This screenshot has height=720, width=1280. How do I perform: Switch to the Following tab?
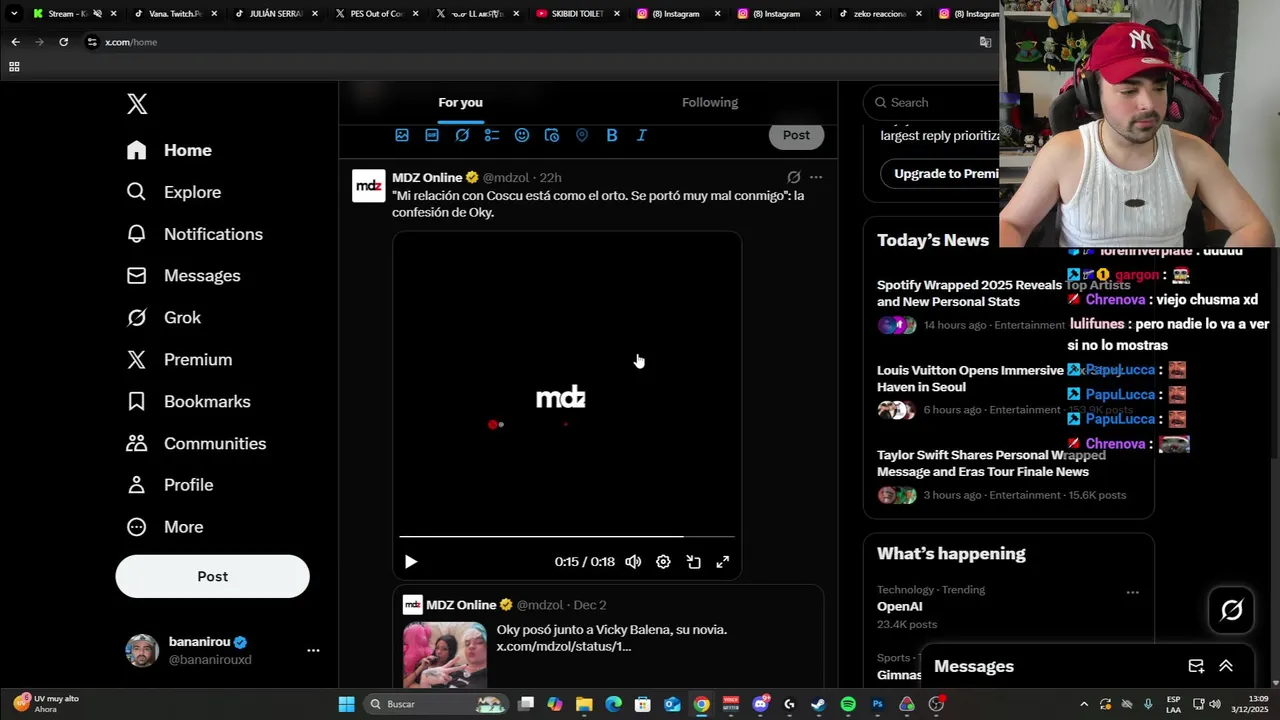(710, 102)
